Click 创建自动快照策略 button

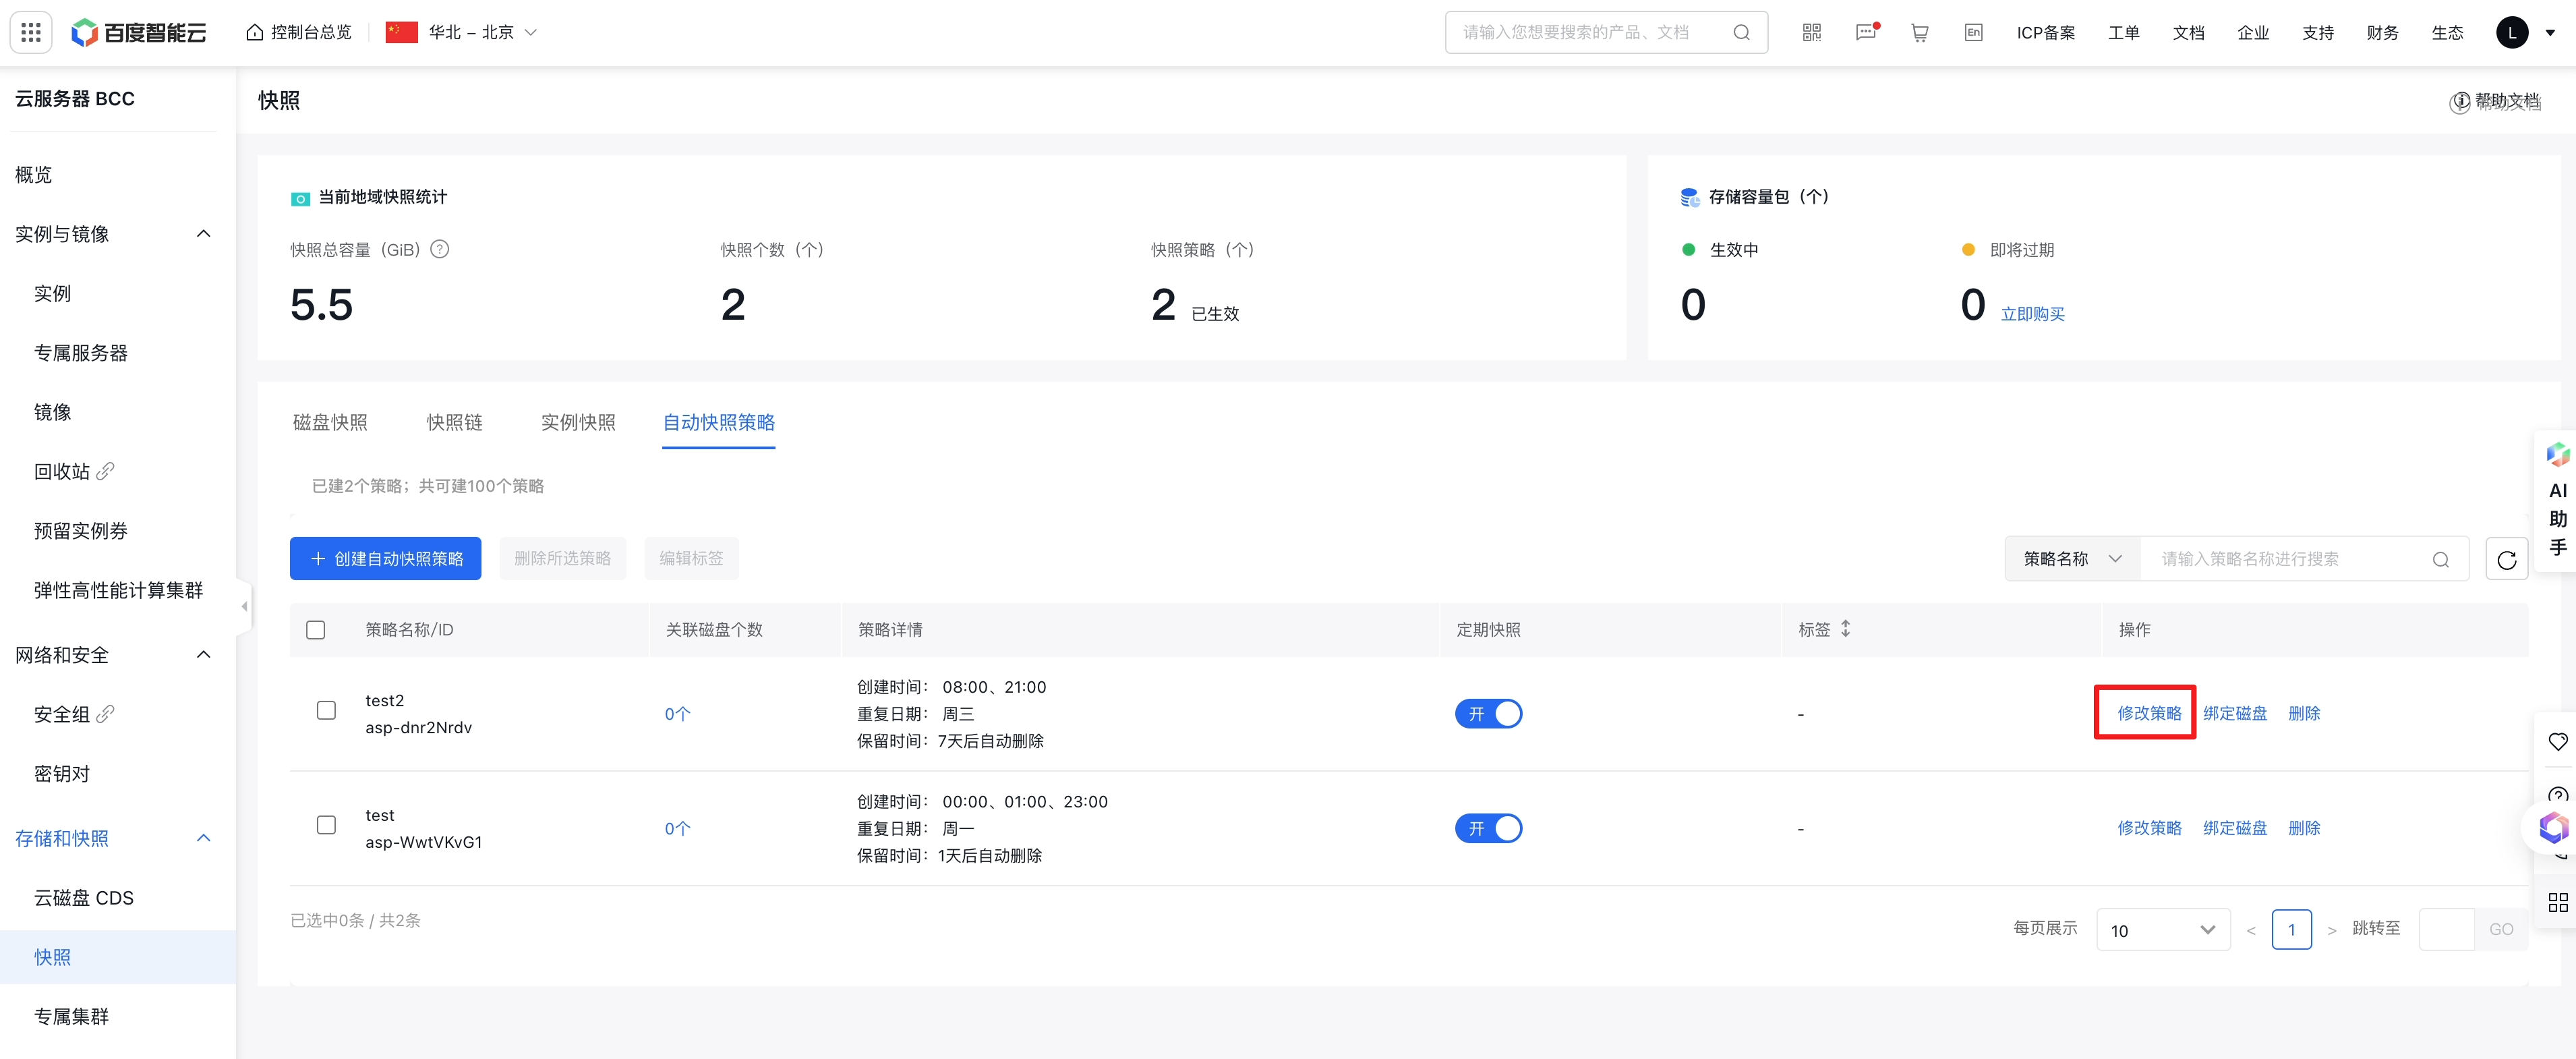(385, 559)
